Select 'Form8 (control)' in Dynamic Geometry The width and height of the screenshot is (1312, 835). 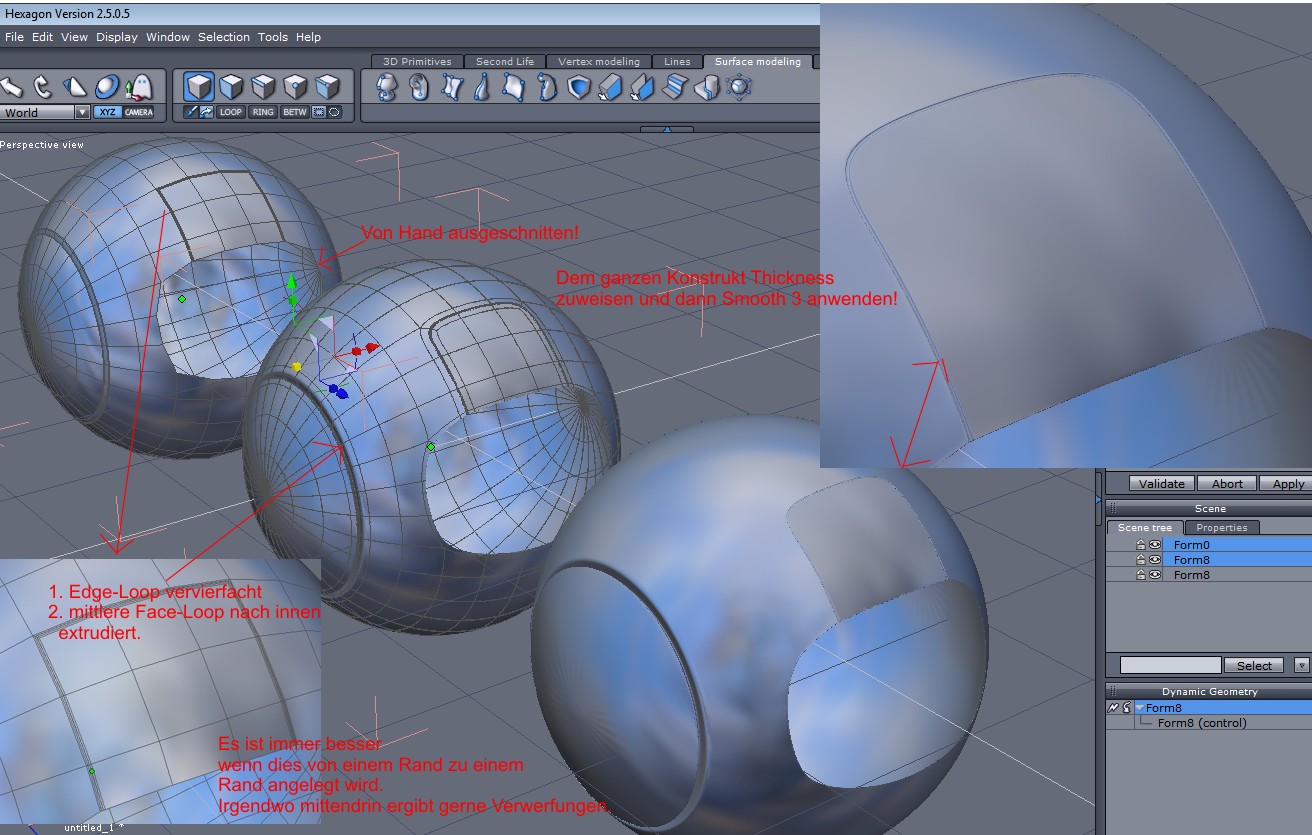point(1202,722)
